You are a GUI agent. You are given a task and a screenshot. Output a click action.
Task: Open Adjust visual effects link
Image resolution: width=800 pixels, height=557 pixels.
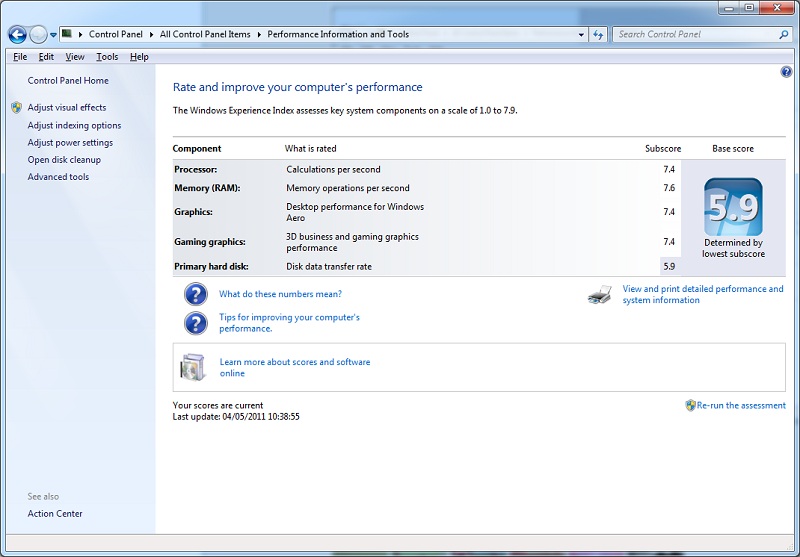pos(67,107)
